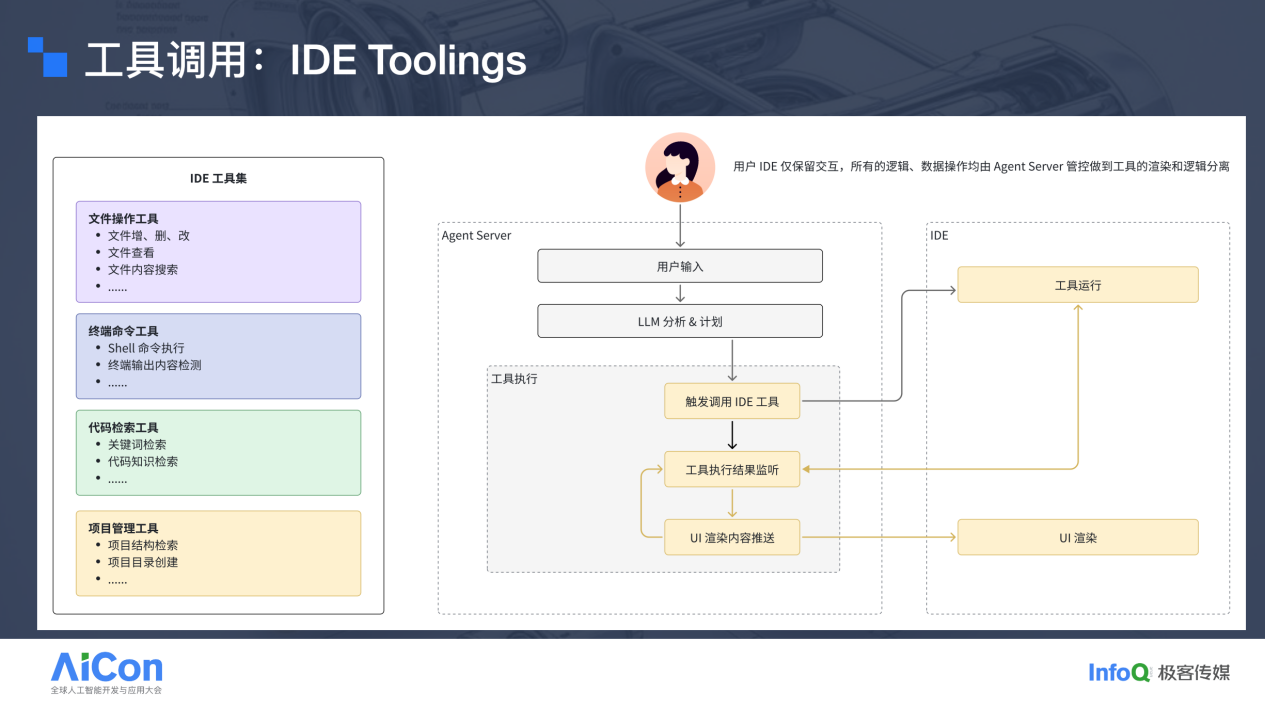The height and width of the screenshot is (708, 1265).
Task: Select the 用户输入 box
Action: [x=680, y=266]
